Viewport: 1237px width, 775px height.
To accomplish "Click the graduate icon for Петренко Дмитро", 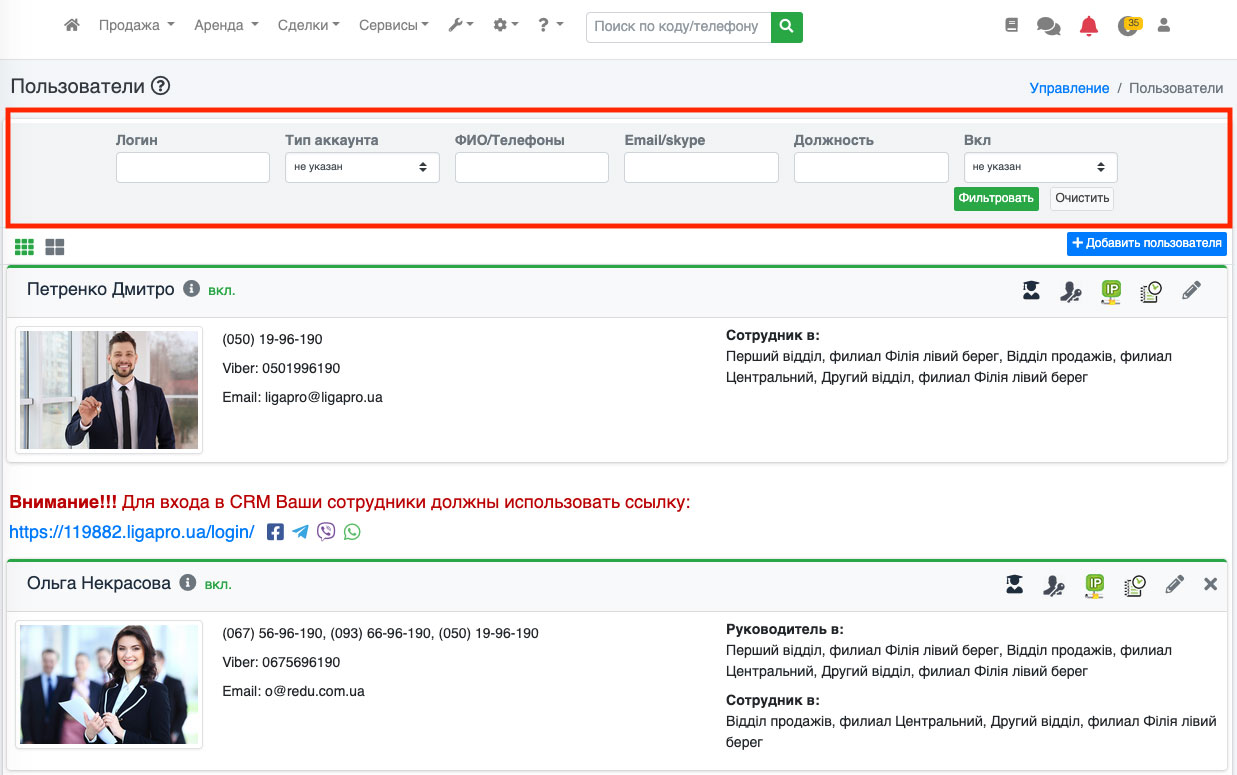I will point(1031,291).
